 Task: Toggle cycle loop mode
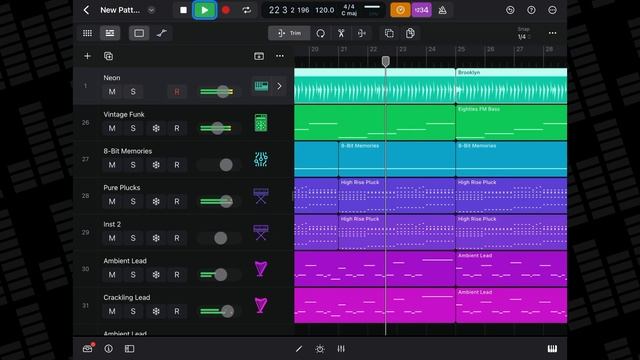[247, 10]
